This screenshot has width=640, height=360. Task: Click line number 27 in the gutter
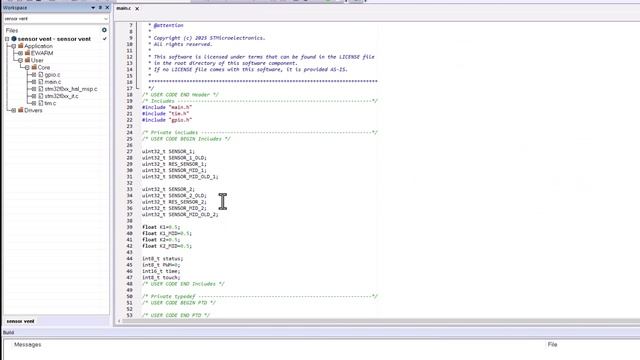[x=129, y=151]
